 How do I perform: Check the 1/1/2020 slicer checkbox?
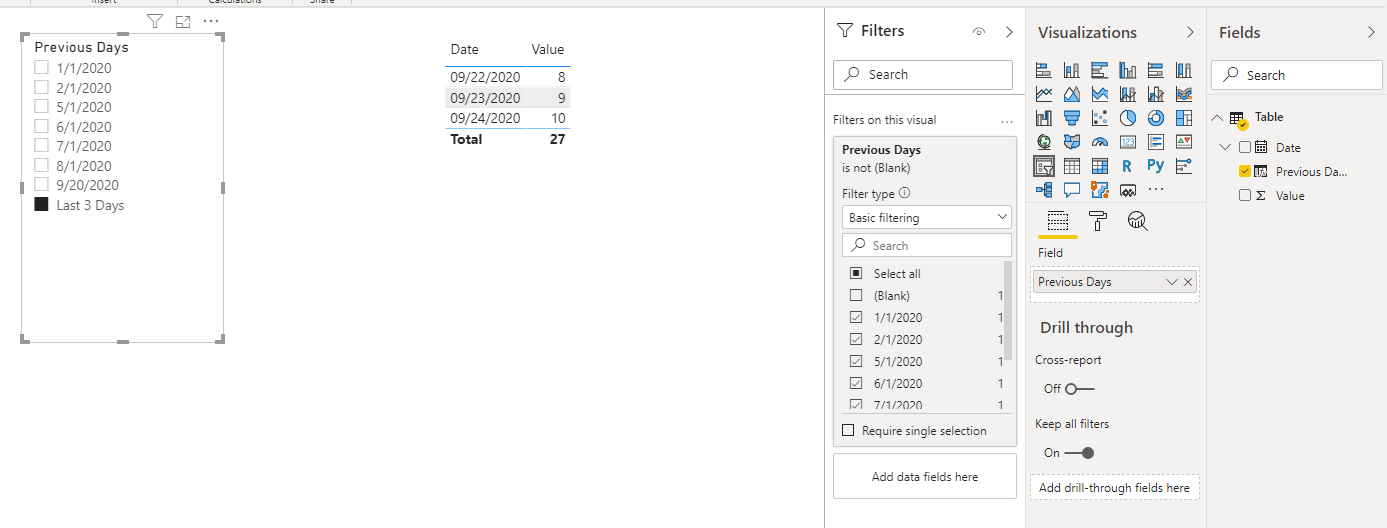[41, 68]
